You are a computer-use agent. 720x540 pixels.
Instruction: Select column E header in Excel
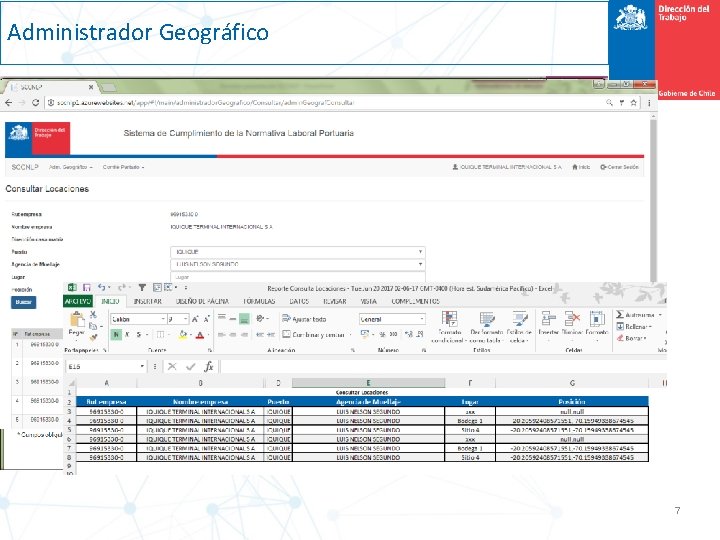(x=368, y=383)
